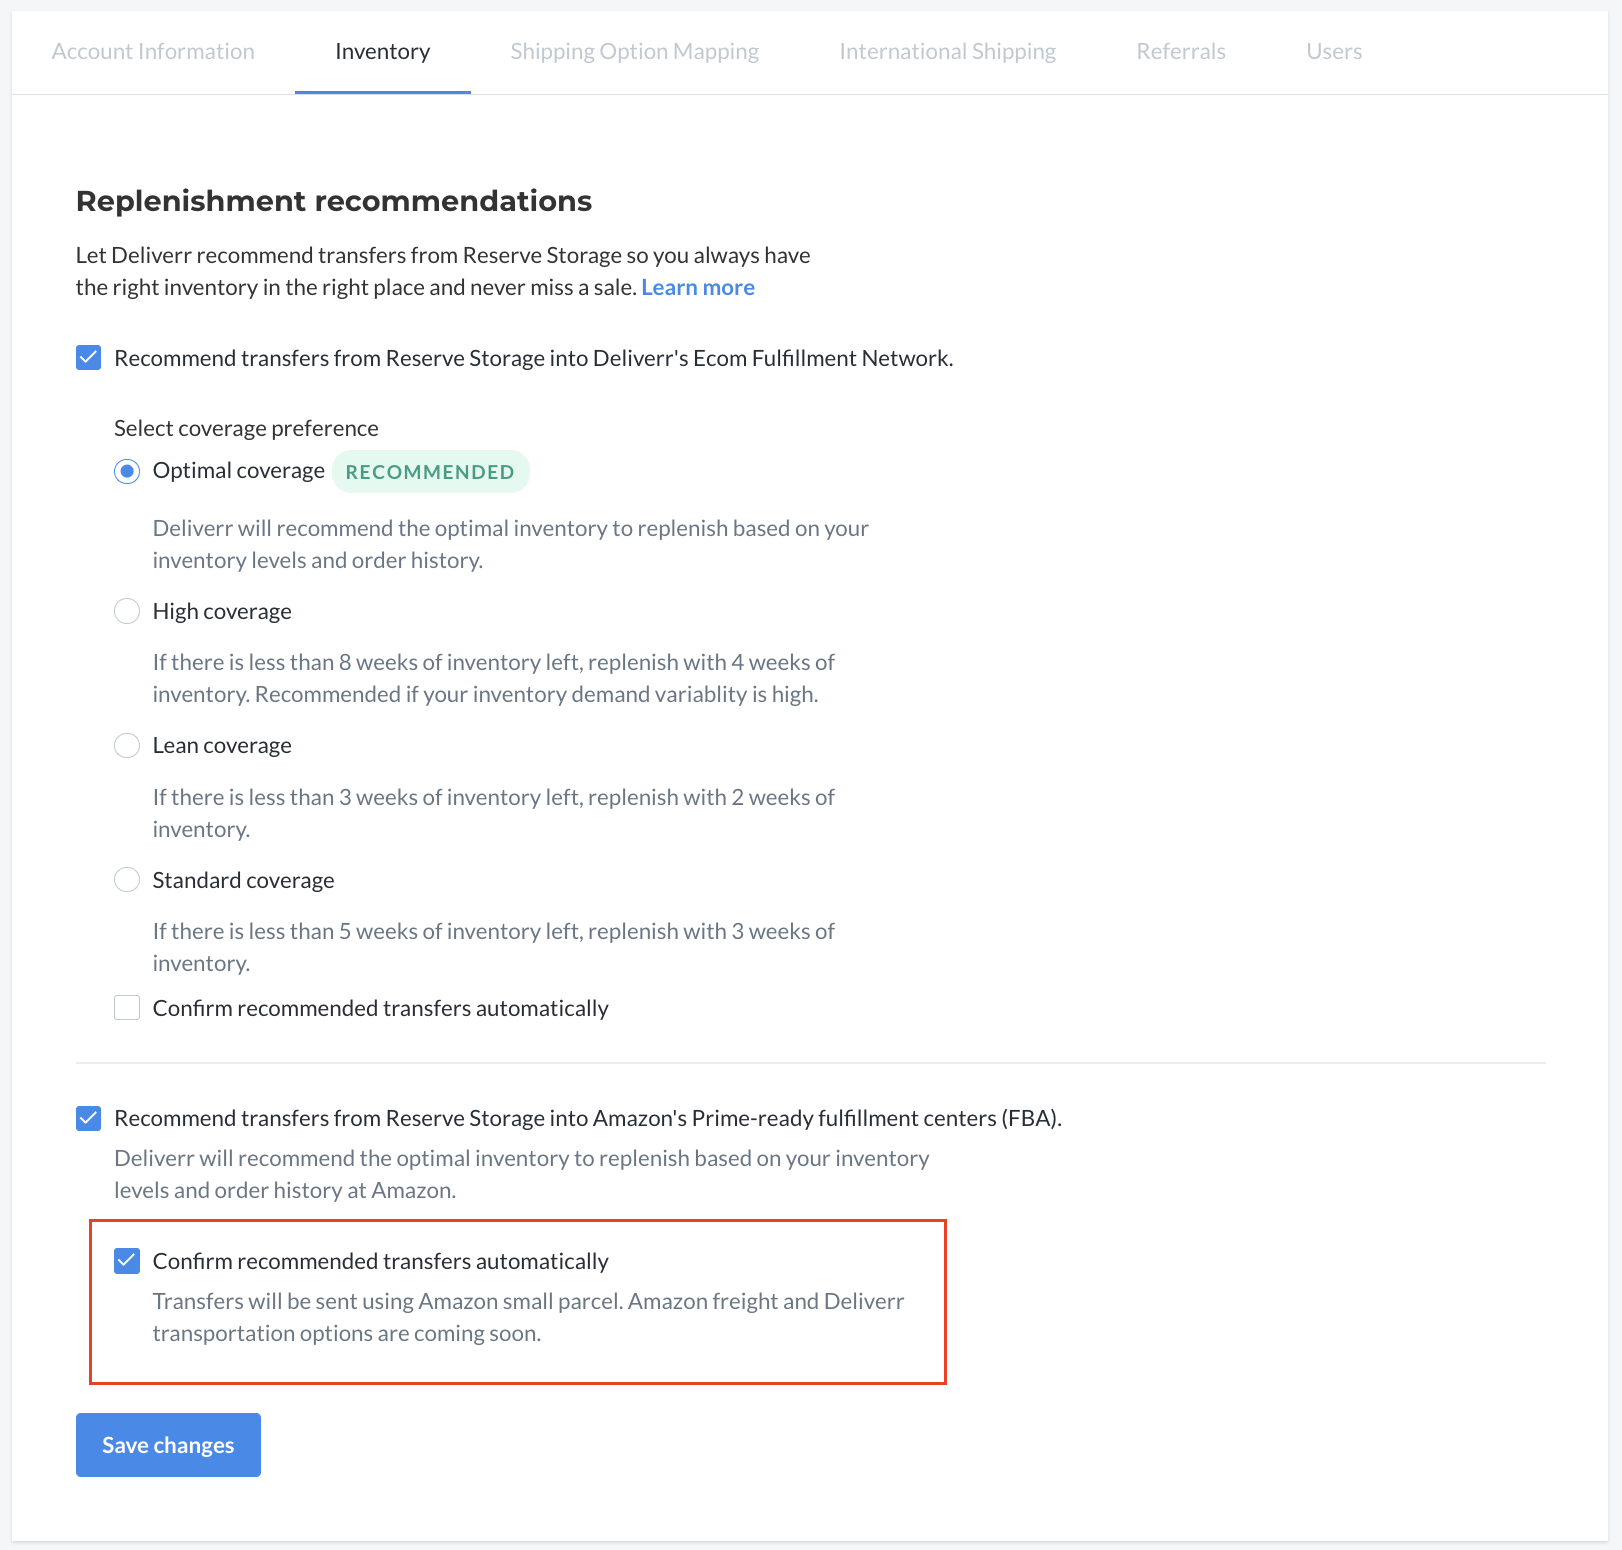1622x1550 pixels.
Task: Select Standard coverage radio button
Action: (x=127, y=880)
